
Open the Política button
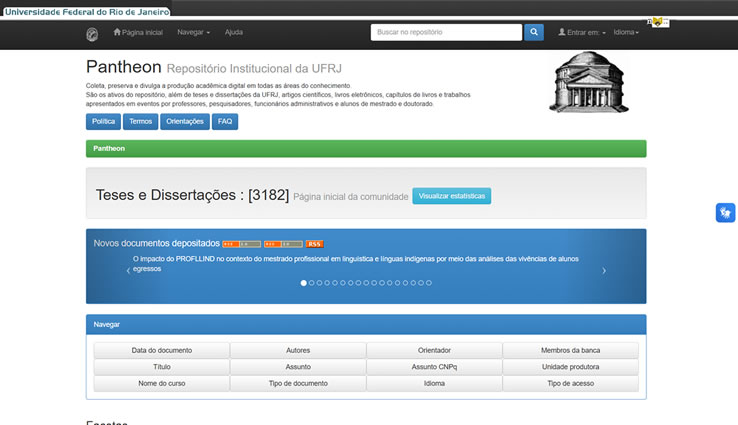point(104,121)
